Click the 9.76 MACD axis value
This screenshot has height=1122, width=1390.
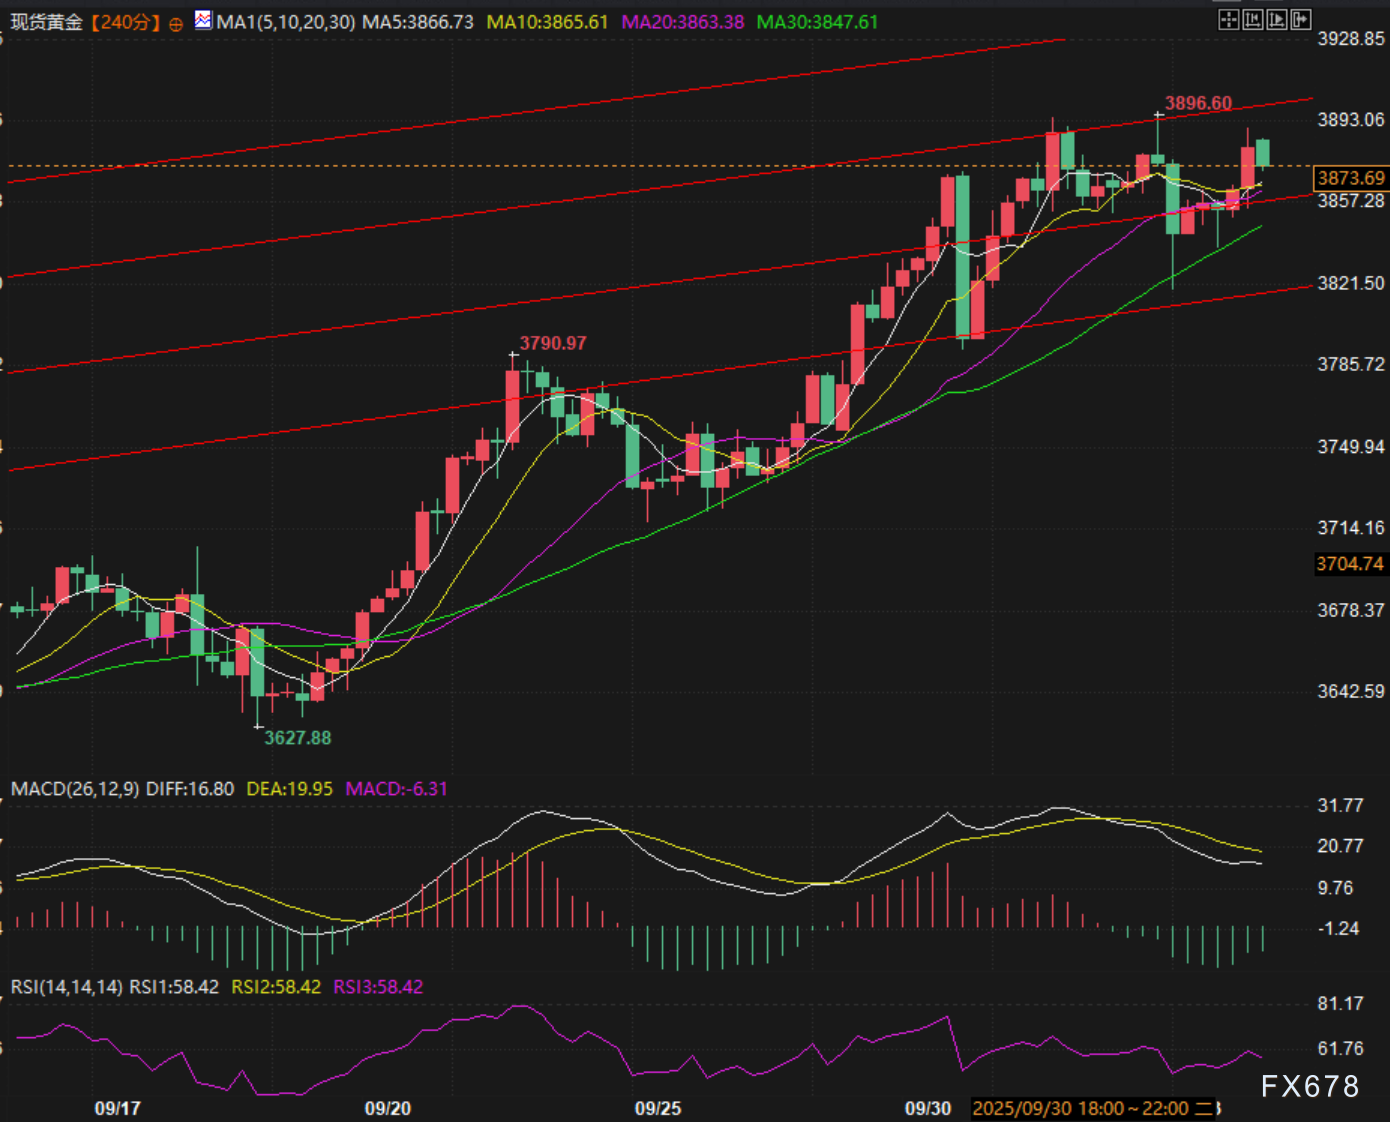(x=1335, y=888)
